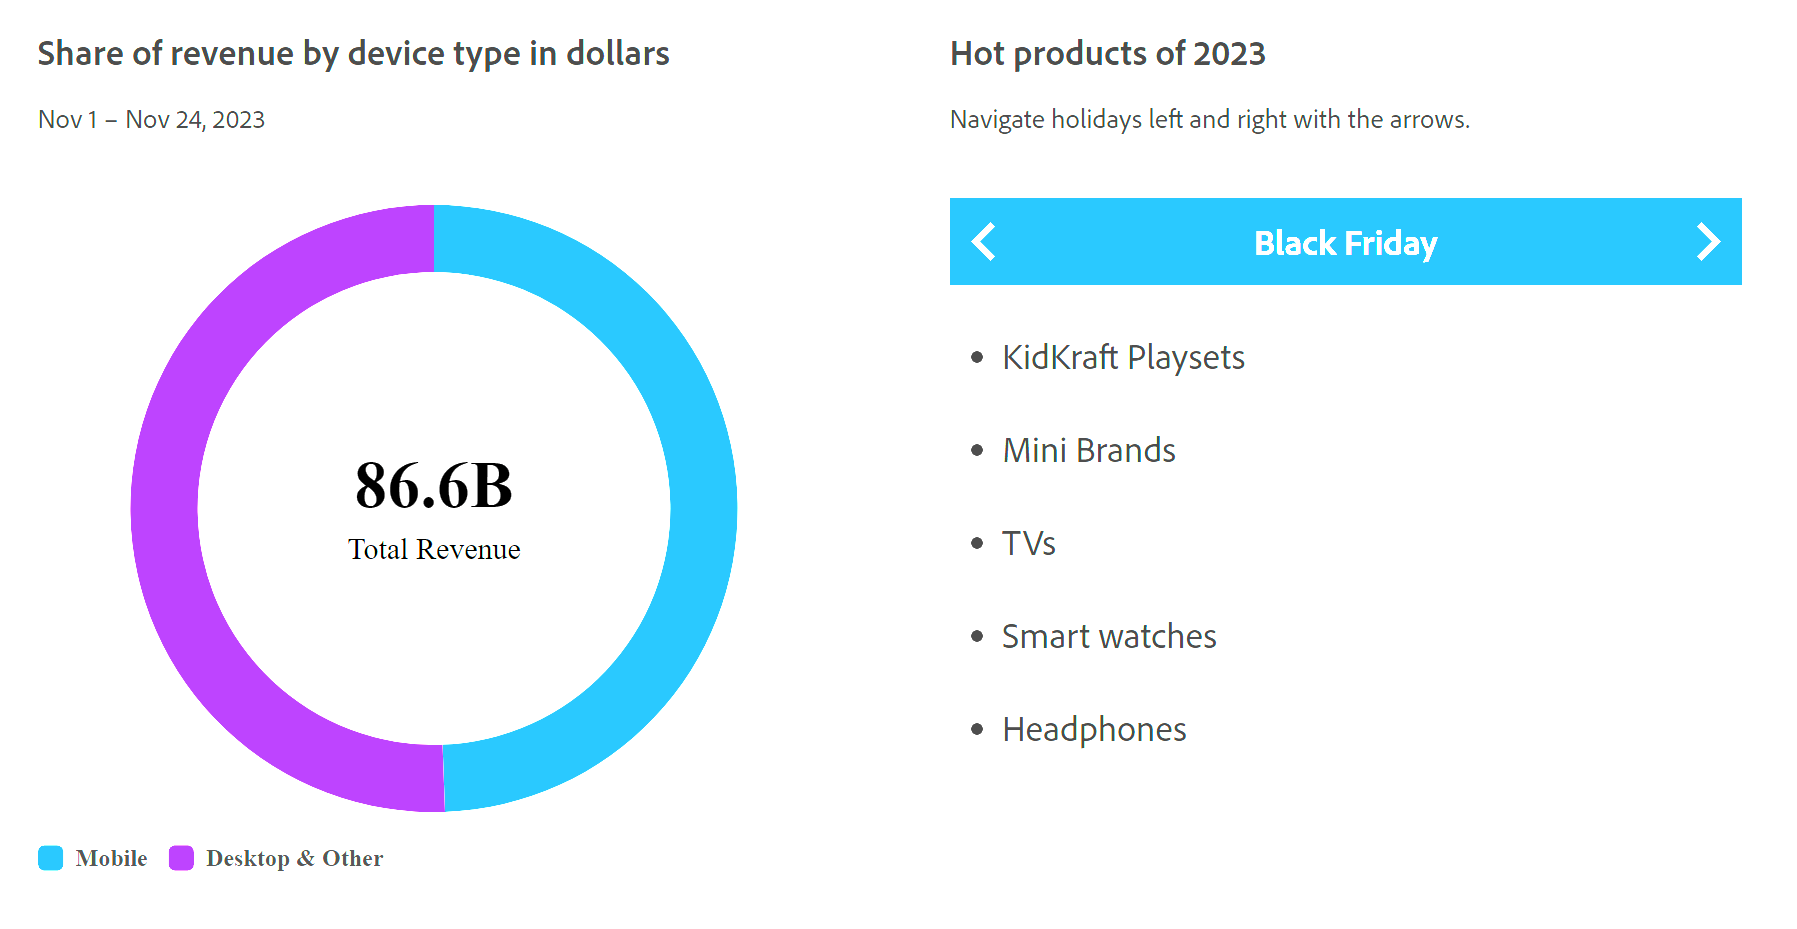Click the Share of revenue by device heading
This screenshot has width=1797, height=929.
pos(354,53)
